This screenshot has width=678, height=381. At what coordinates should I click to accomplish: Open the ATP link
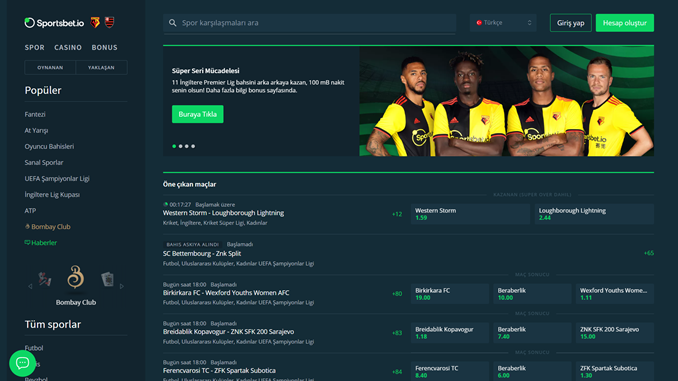pyautogui.click(x=30, y=211)
